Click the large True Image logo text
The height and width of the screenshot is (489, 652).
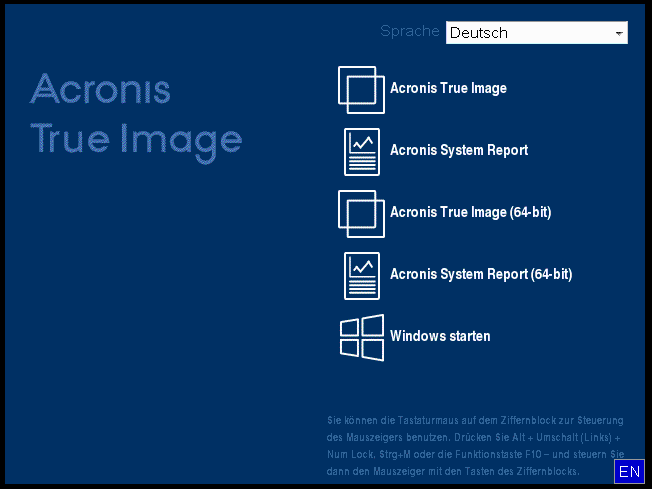click(136, 139)
